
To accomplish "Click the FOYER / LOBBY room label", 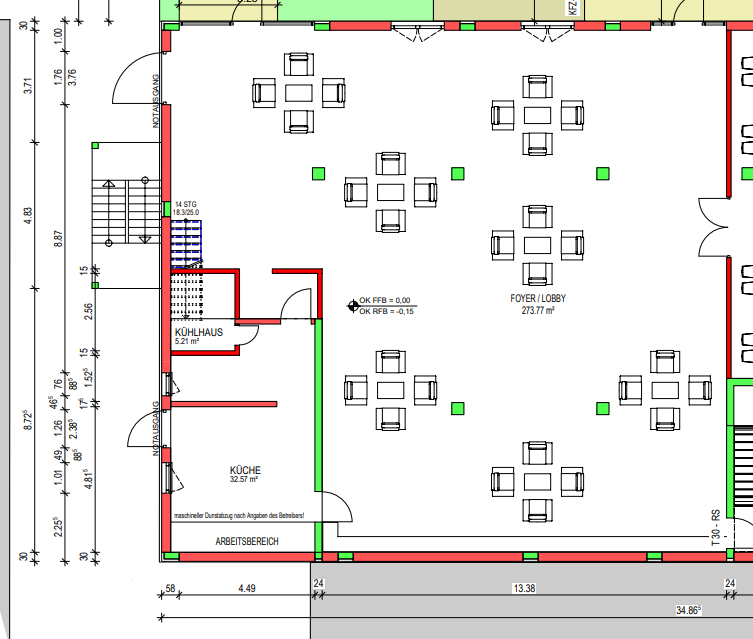I will [538, 298].
